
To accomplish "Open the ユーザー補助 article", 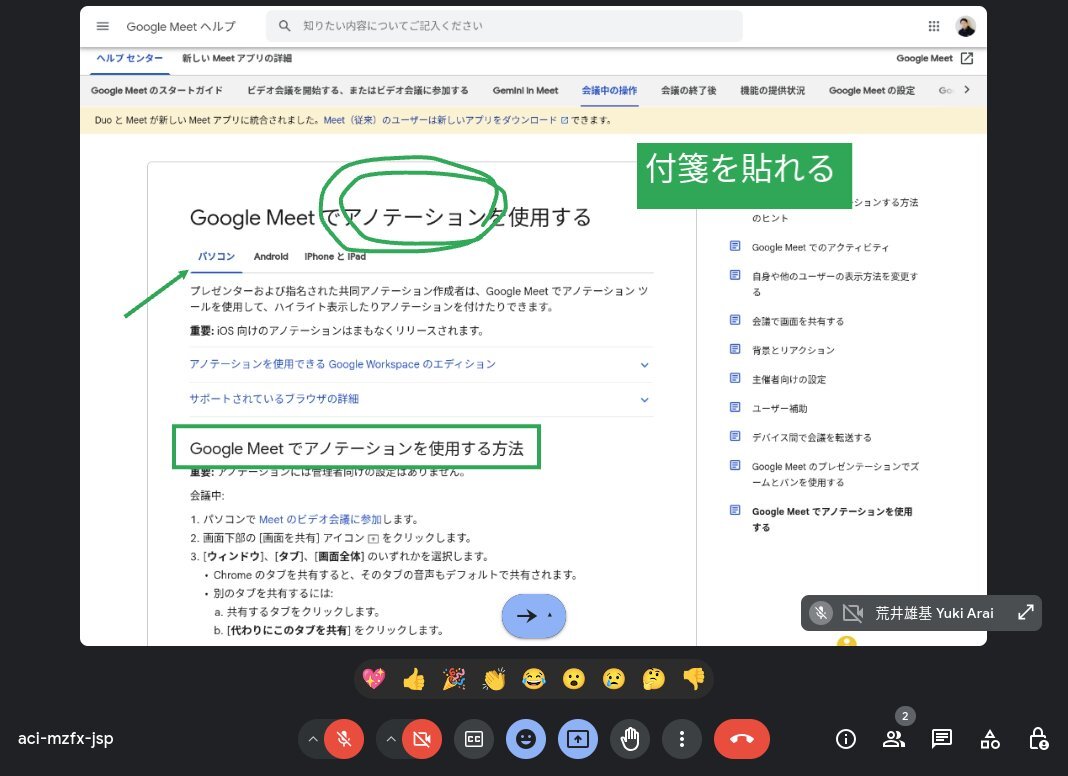I will click(779, 409).
